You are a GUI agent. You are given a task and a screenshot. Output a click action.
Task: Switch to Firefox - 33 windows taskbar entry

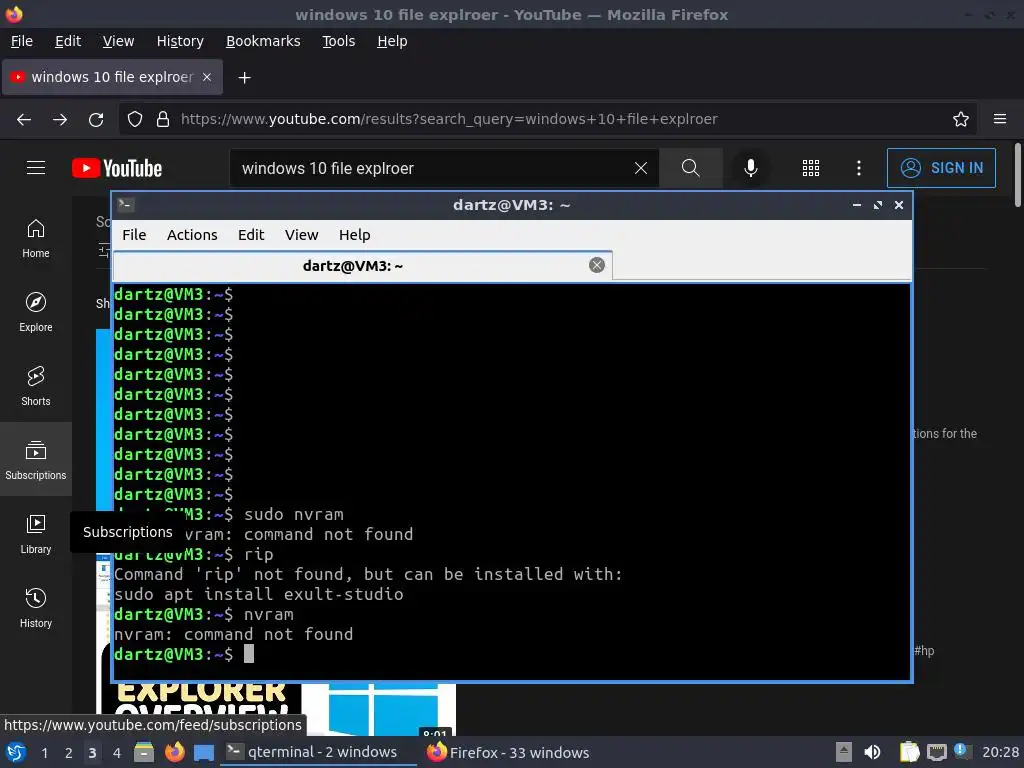(509, 752)
